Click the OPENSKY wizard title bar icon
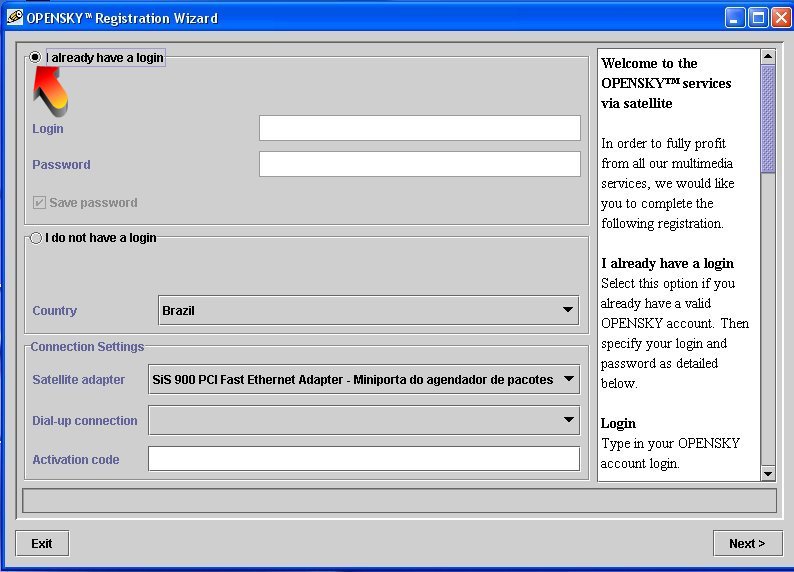This screenshot has width=794, height=572. 15,18
